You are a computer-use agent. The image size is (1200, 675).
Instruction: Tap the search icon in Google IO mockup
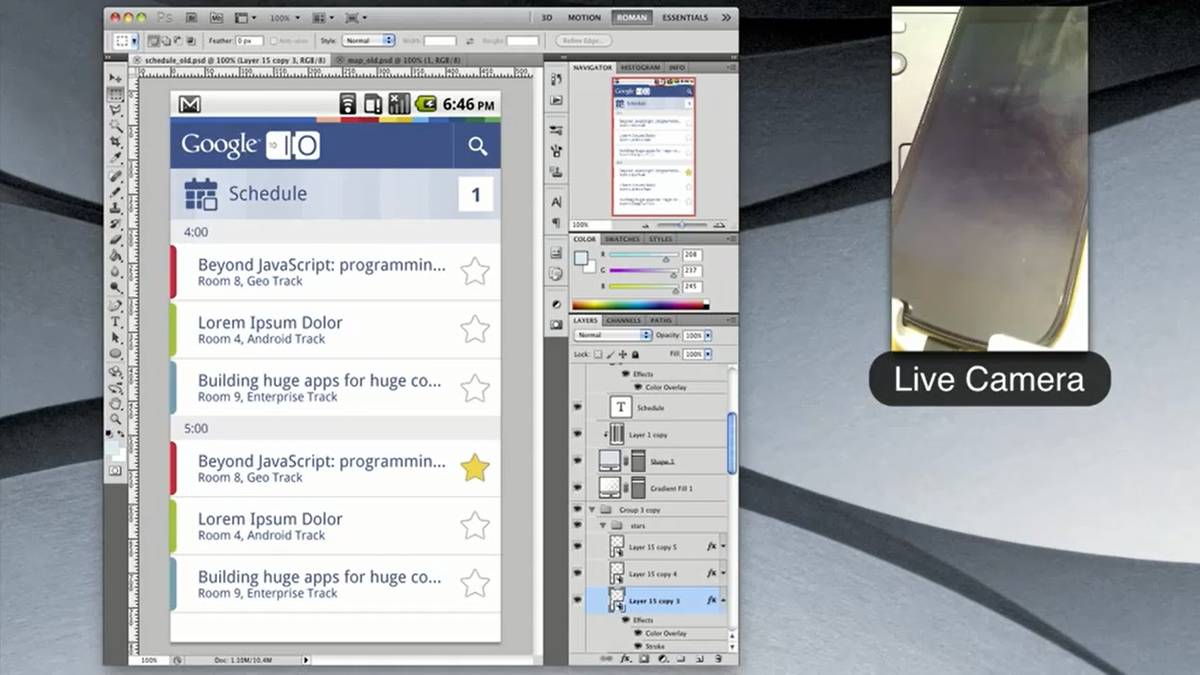[478, 146]
